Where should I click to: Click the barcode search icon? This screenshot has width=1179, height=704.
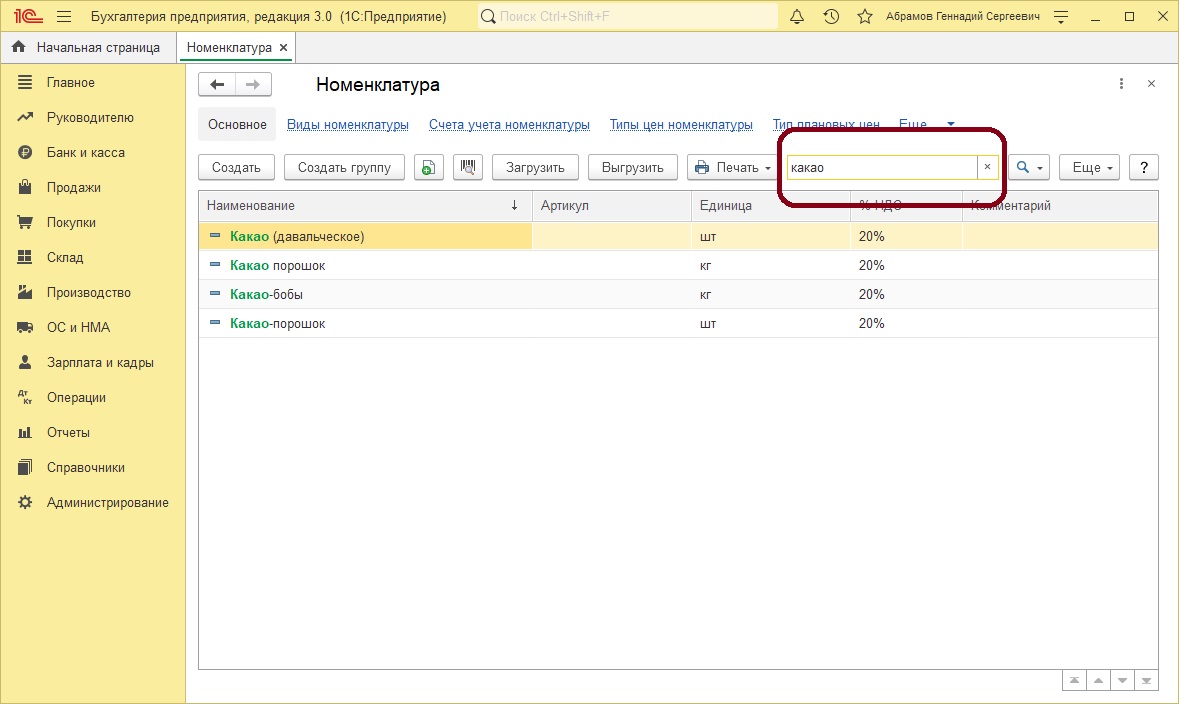pyautogui.click(x=467, y=167)
